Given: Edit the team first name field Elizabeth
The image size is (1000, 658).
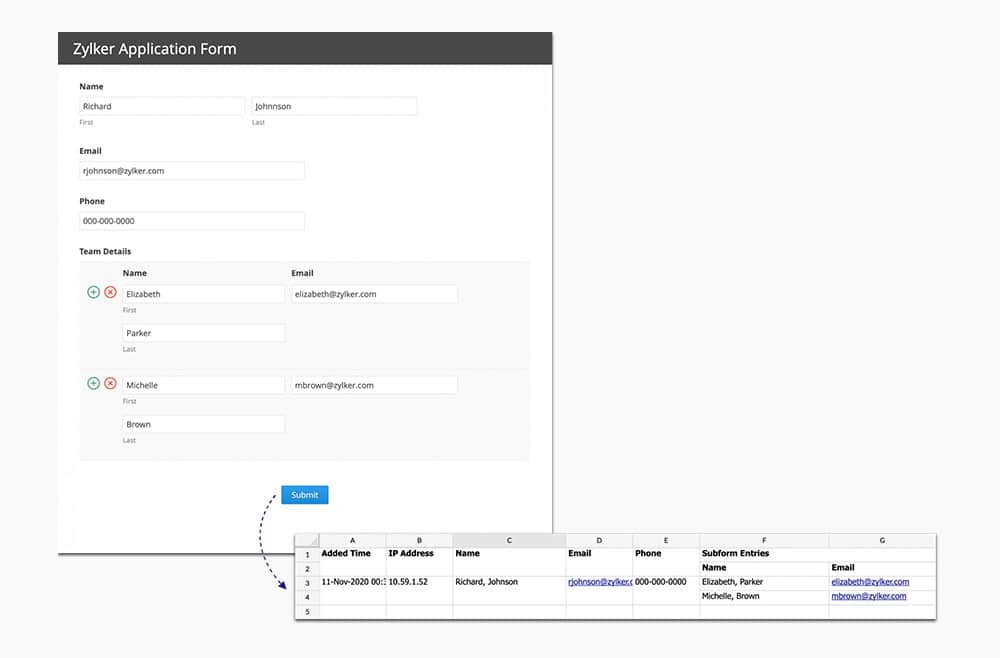Looking at the screenshot, I should 203,294.
